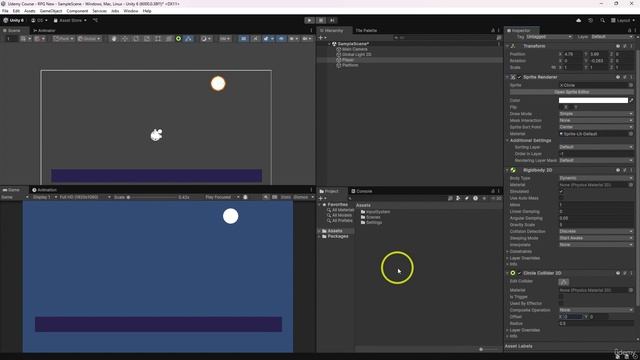Select the Scale tool in the Scene toolbar
Image resolution: width=640 pixels, height=360 pixels.
click(x=147, y=39)
